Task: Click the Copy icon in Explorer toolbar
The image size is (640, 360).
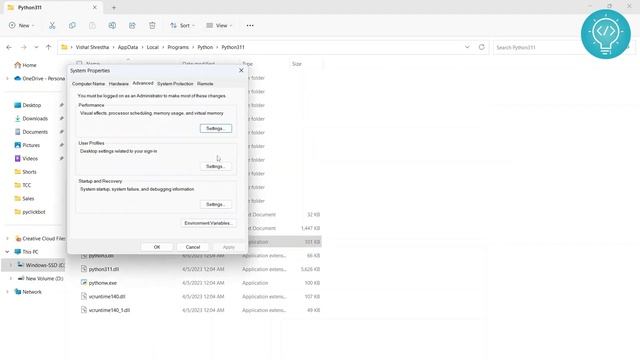Action: click(x=72, y=25)
